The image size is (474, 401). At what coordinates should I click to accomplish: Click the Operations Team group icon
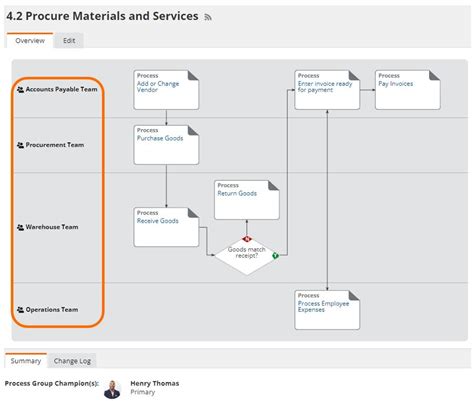point(20,310)
